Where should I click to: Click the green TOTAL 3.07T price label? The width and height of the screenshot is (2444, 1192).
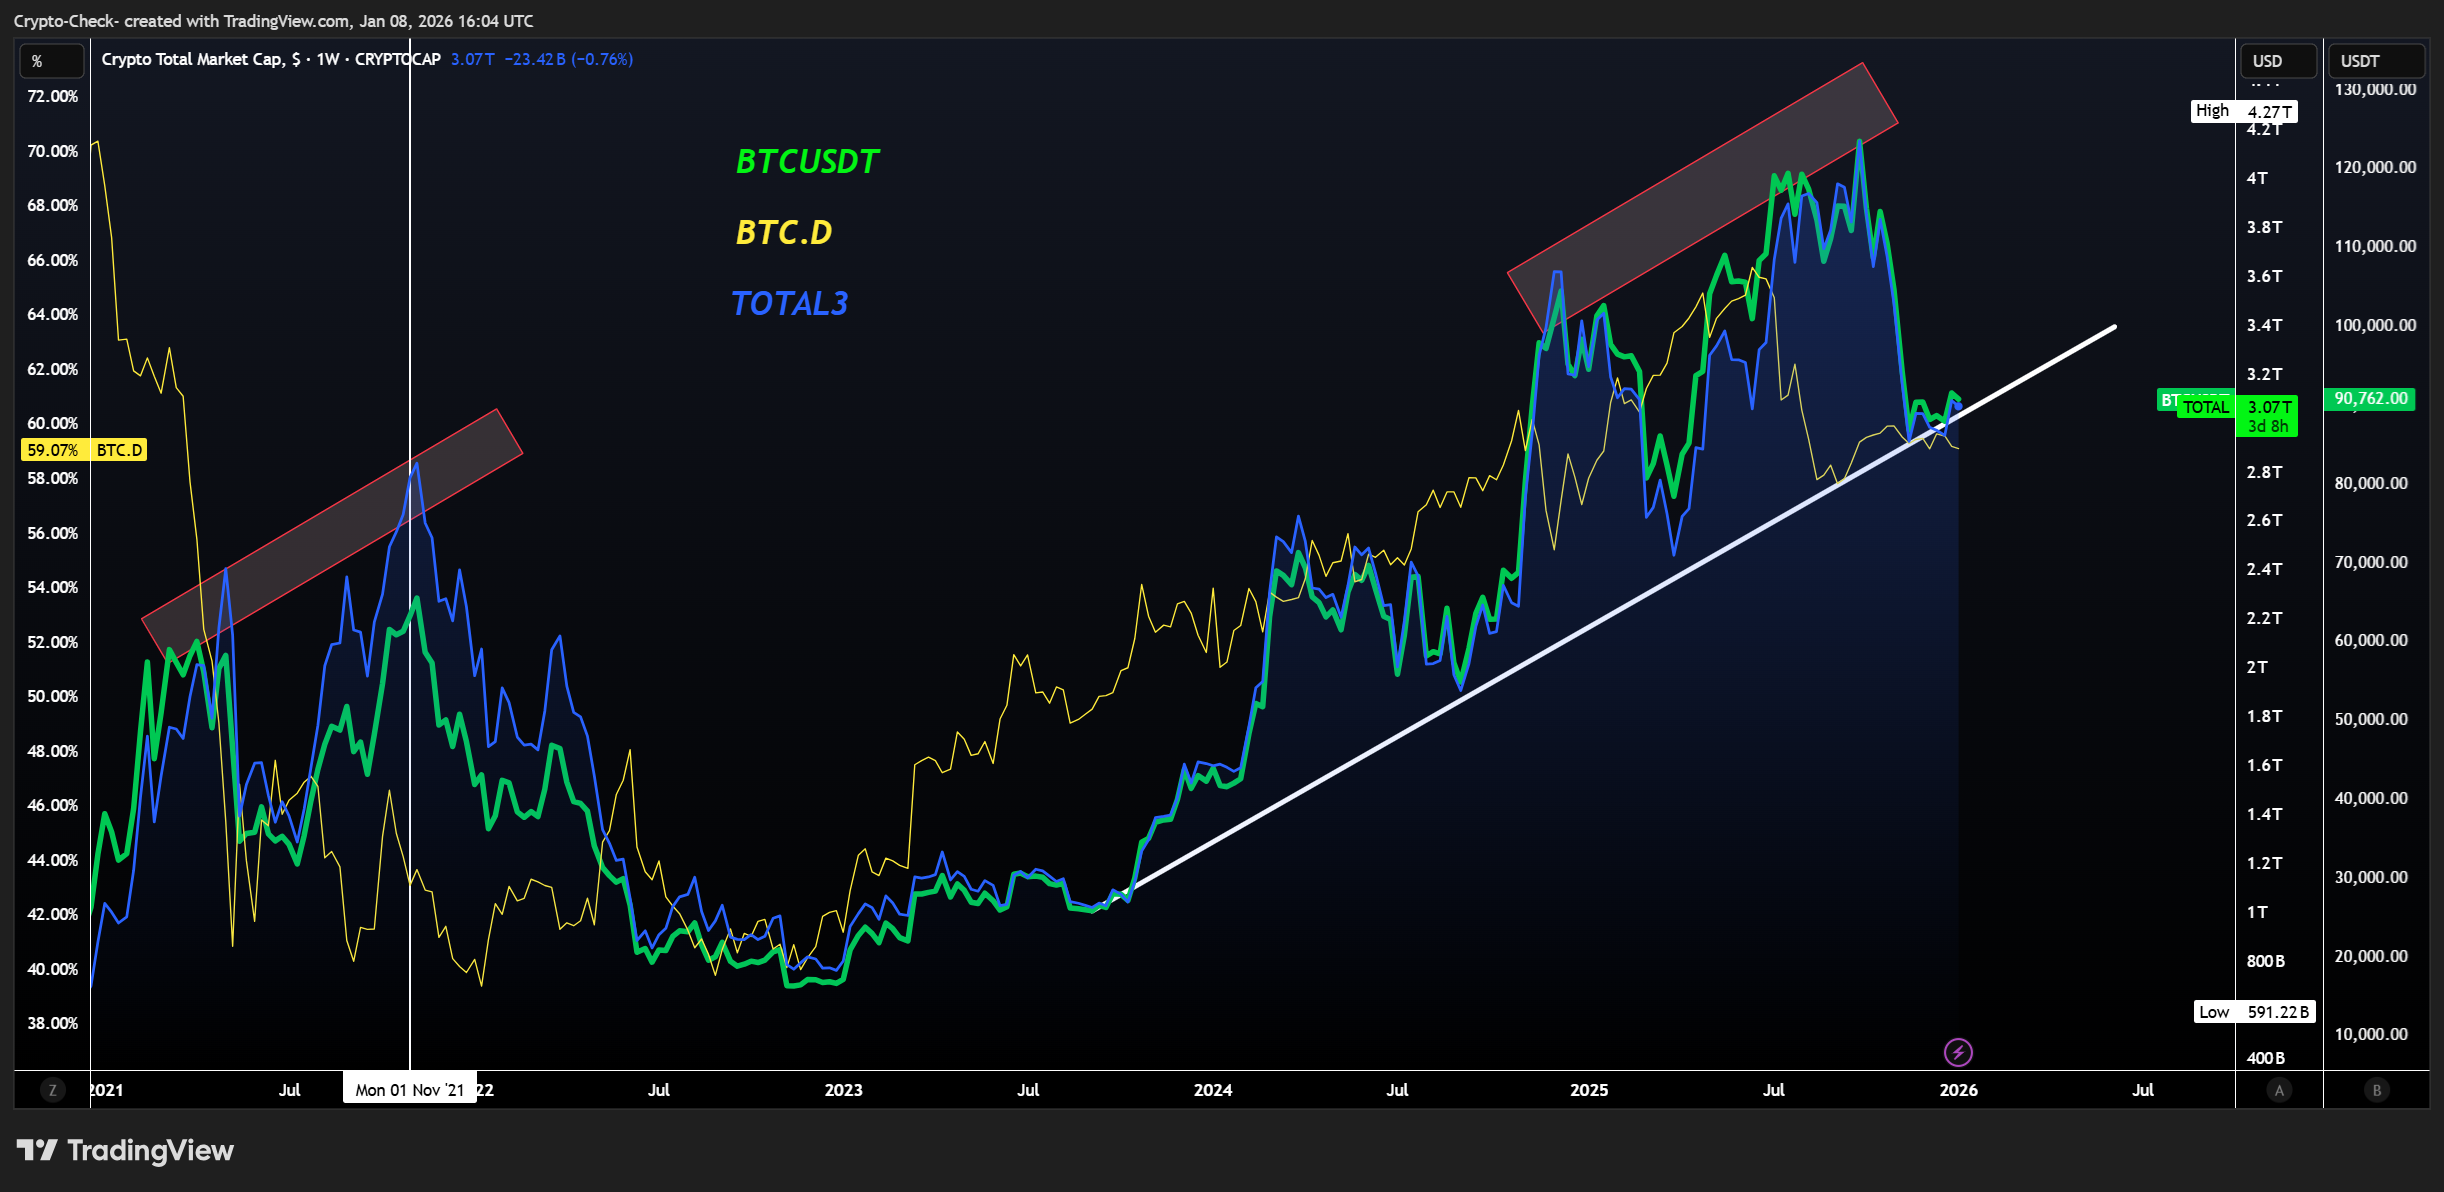tap(2238, 407)
